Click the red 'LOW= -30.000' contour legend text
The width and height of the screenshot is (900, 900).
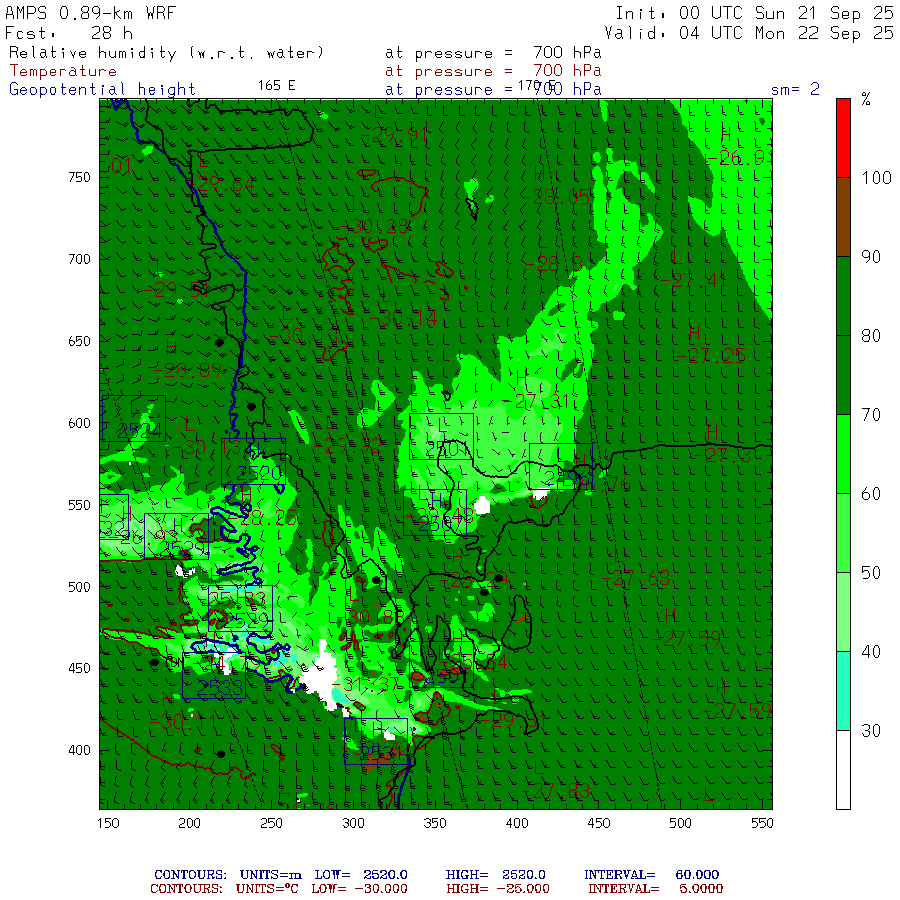pos(359,889)
